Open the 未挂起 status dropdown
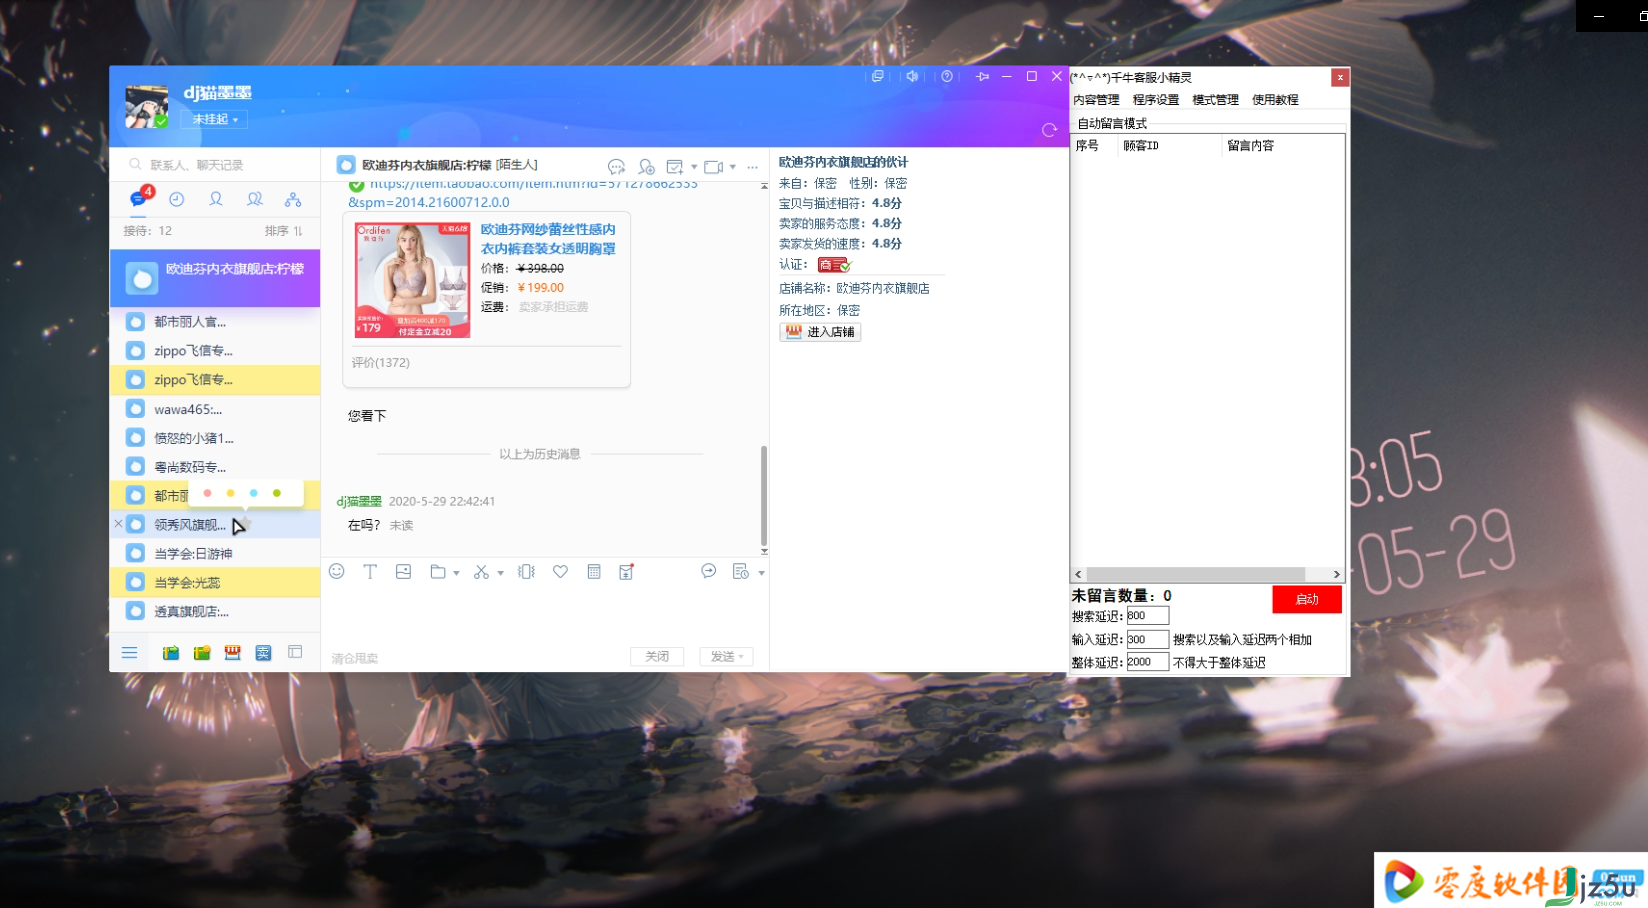Viewport: 1648px width, 908px height. click(x=215, y=119)
